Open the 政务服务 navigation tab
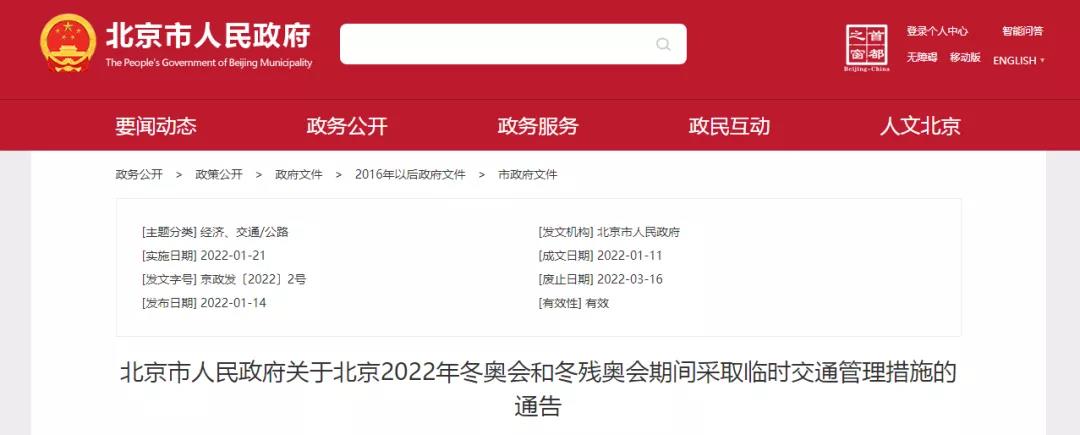The image size is (1080, 435). 538,126
